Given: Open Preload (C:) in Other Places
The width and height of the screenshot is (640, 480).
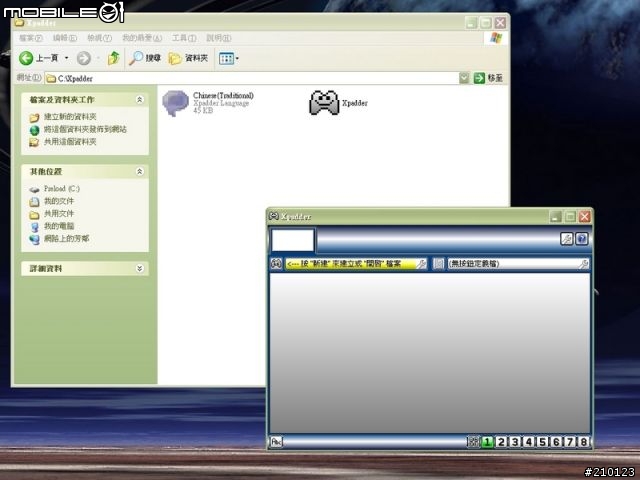Looking at the screenshot, I should pos(62,189).
